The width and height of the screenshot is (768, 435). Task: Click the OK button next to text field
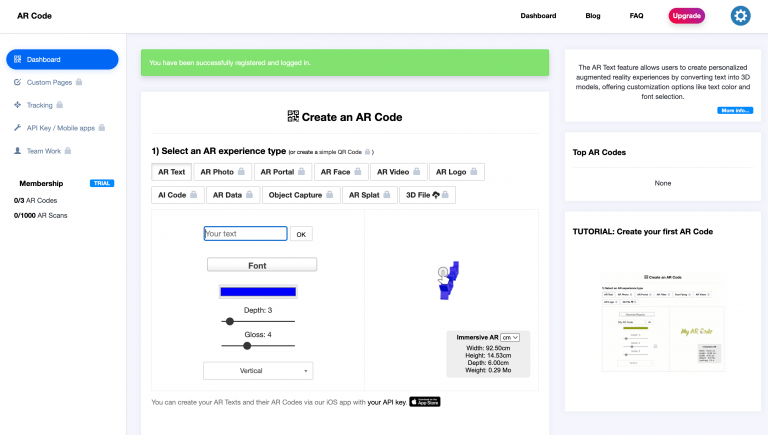click(301, 234)
